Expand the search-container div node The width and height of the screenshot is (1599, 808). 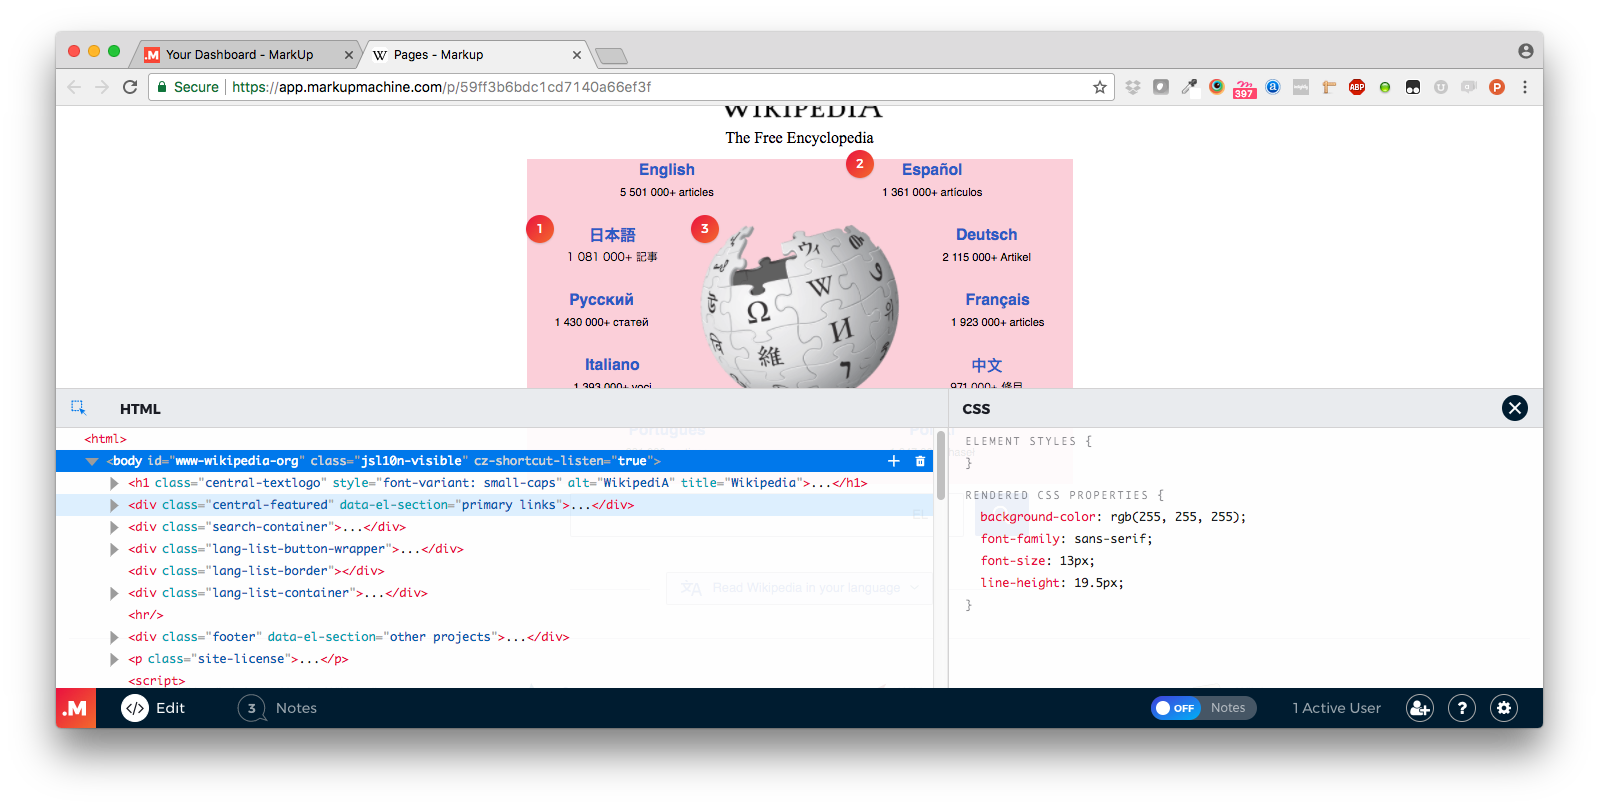(x=114, y=527)
